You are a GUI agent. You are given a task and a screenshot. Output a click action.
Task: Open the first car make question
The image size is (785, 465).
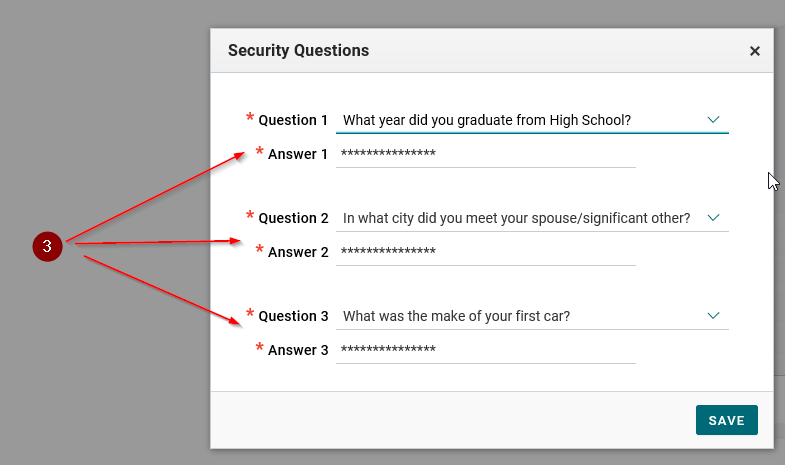(x=456, y=317)
